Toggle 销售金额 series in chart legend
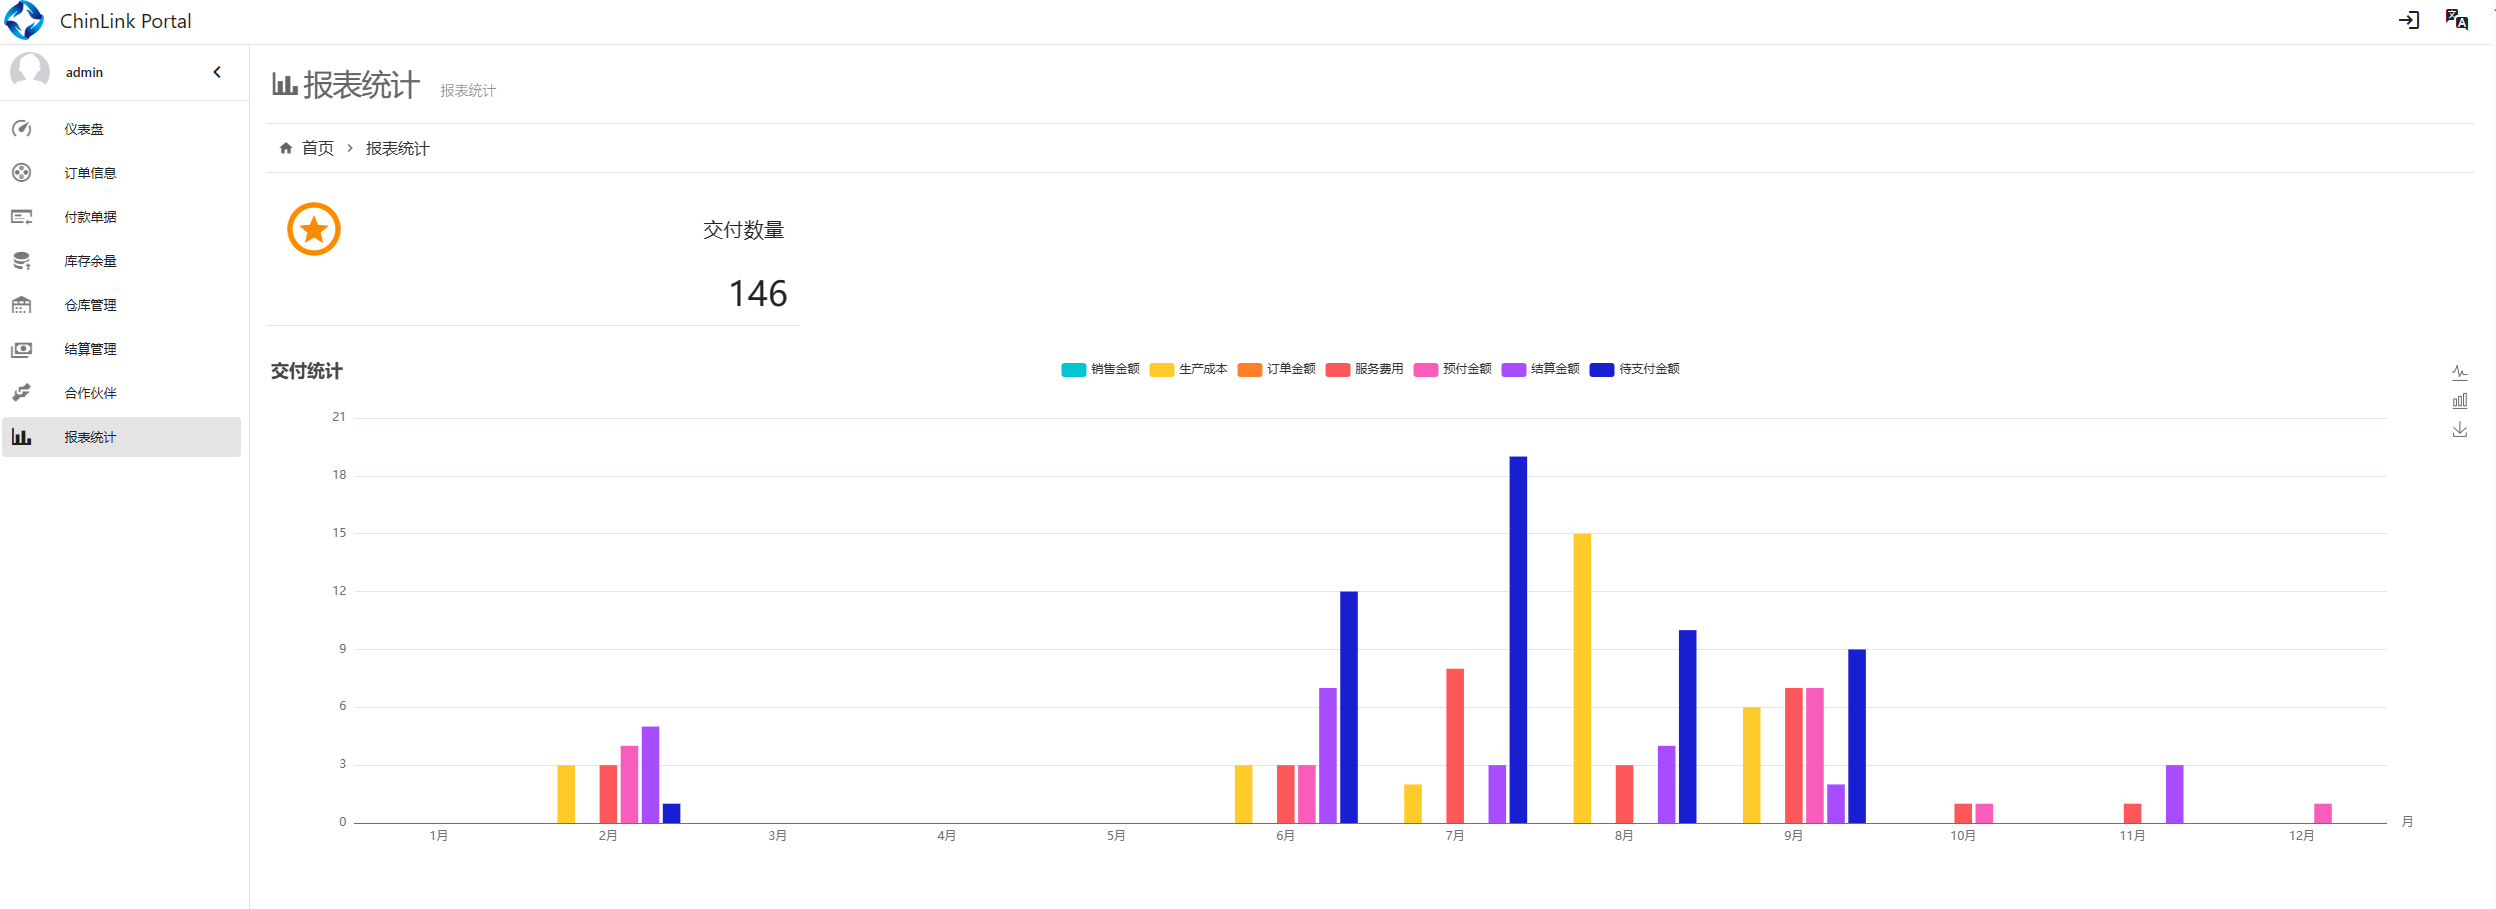Image resolution: width=2496 pixels, height=909 pixels. coord(1100,369)
